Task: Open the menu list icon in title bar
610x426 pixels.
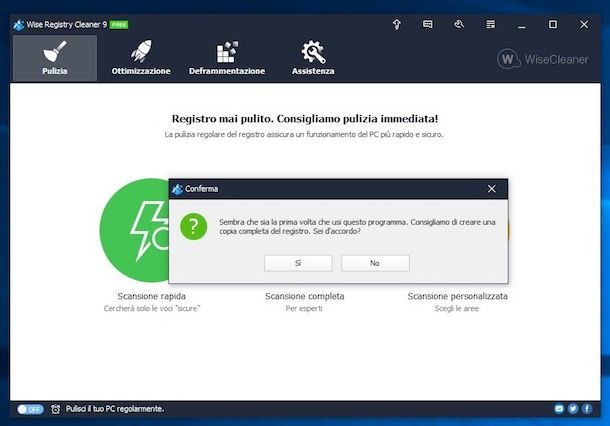Action: coord(491,25)
